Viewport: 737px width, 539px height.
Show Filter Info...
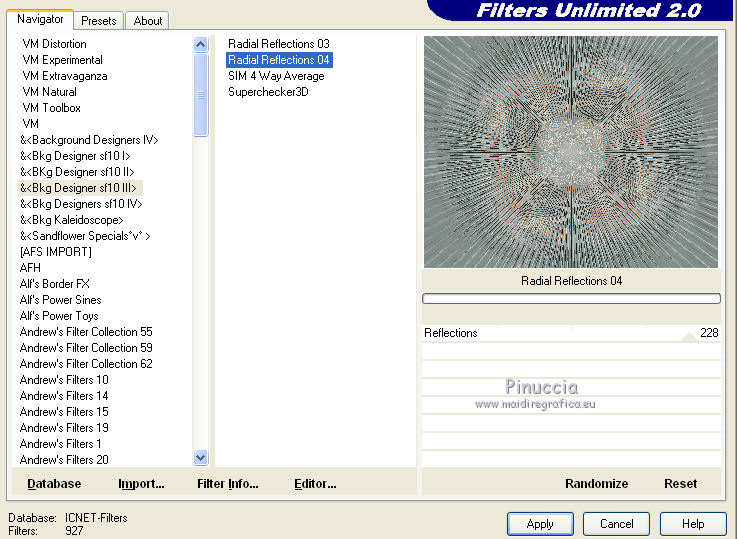click(227, 483)
